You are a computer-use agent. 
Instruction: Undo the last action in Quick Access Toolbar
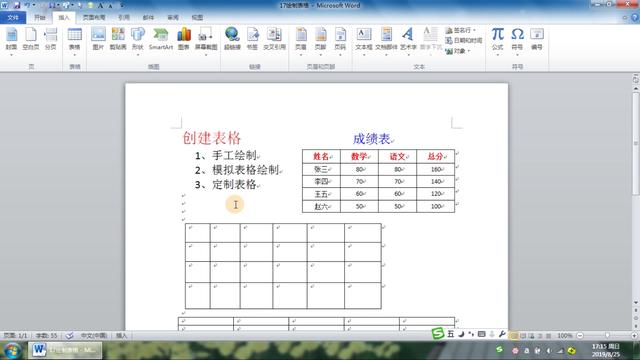coord(28,6)
